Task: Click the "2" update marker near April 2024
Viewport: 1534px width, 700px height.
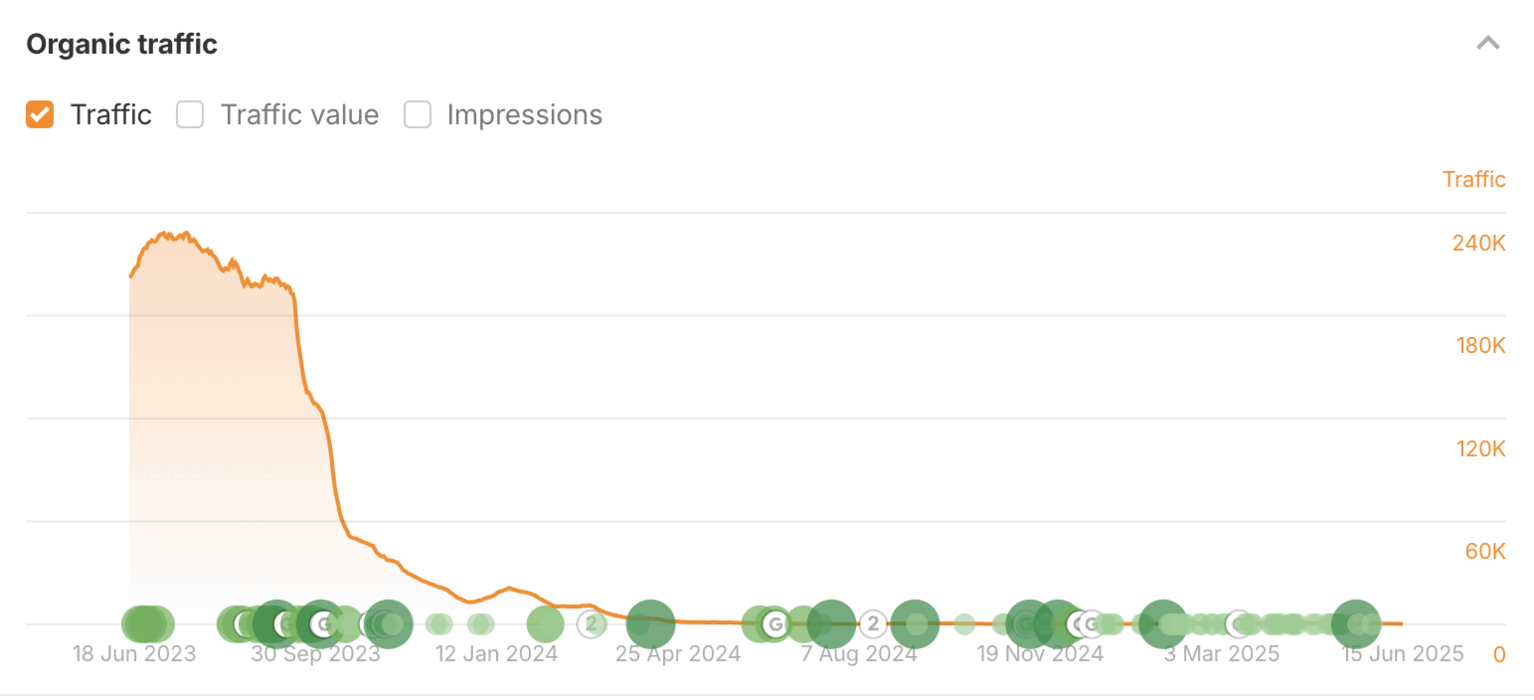Action: 591,625
